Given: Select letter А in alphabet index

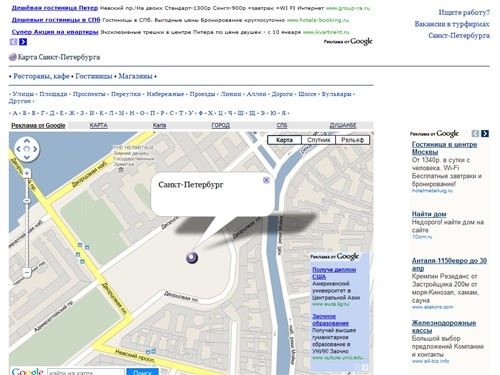Looking at the screenshot, I should point(15,113).
